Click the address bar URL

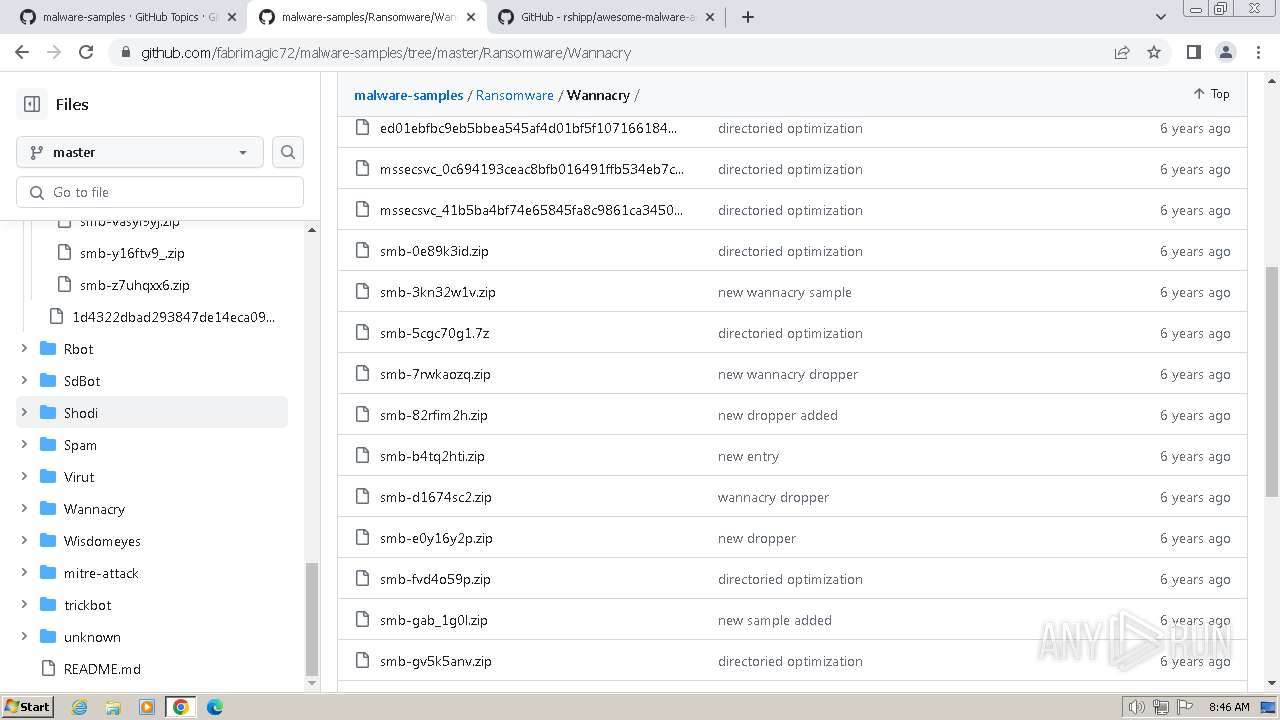coord(386,53)
